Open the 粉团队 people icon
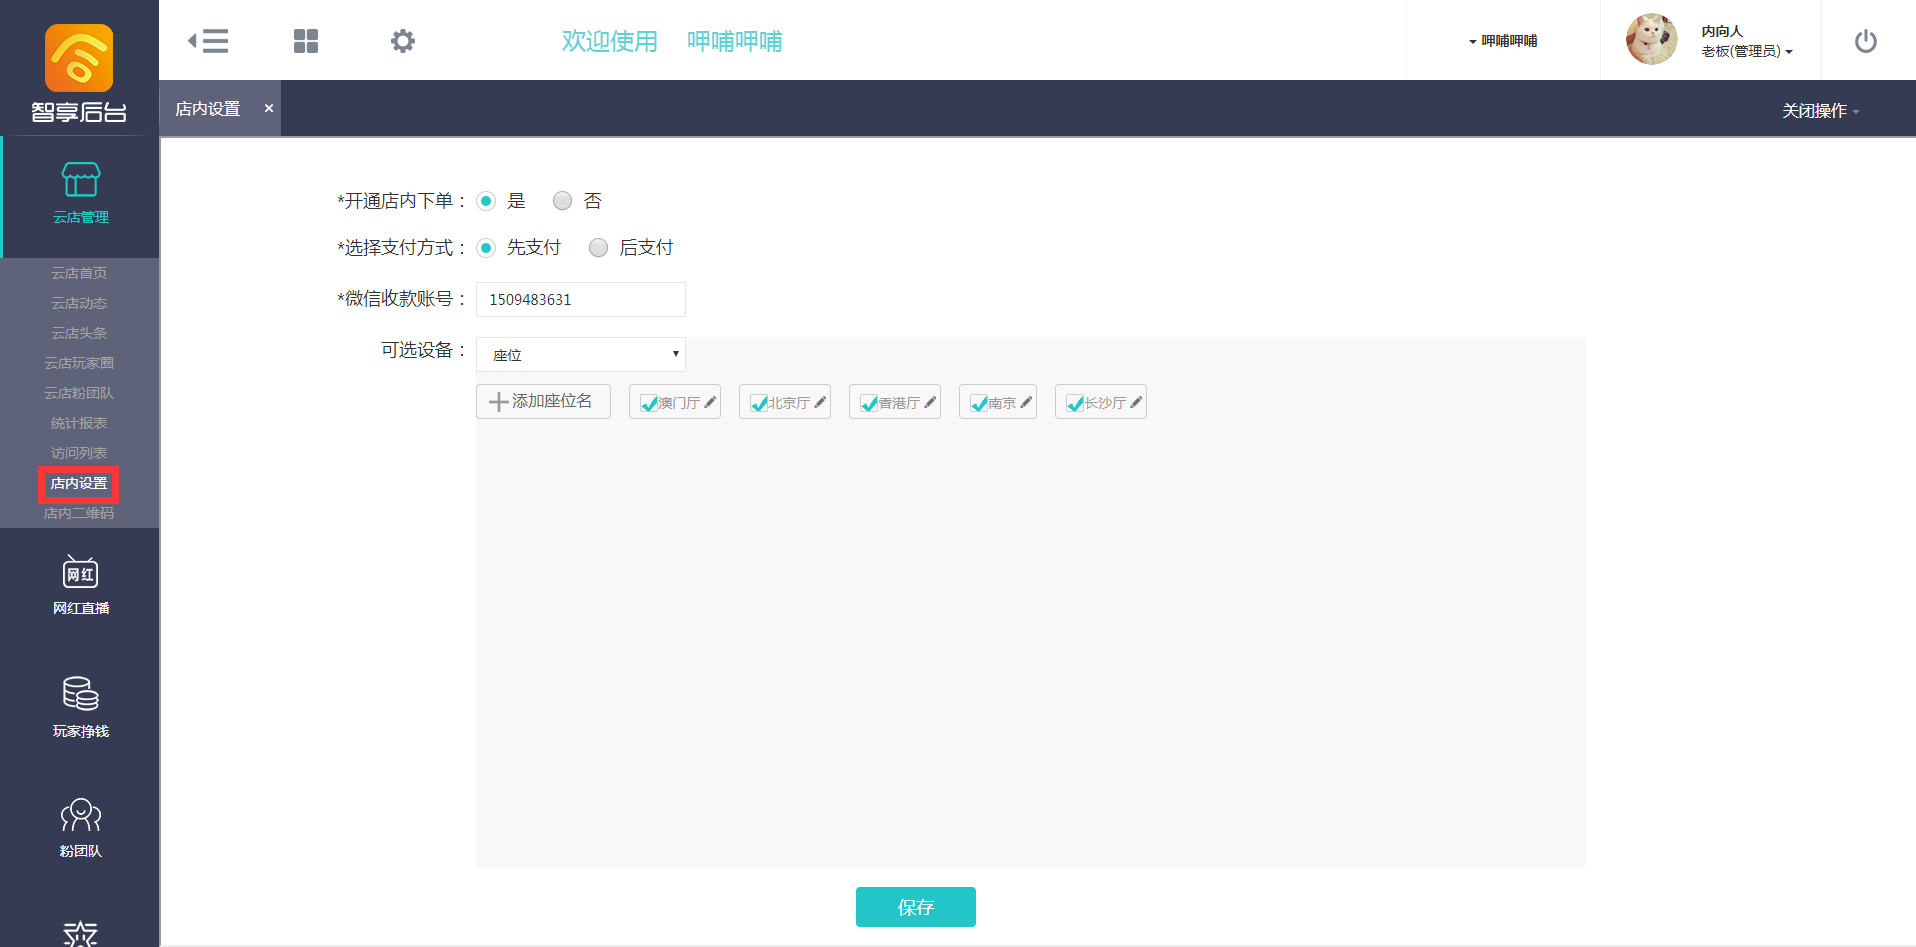 coord(81,816)
